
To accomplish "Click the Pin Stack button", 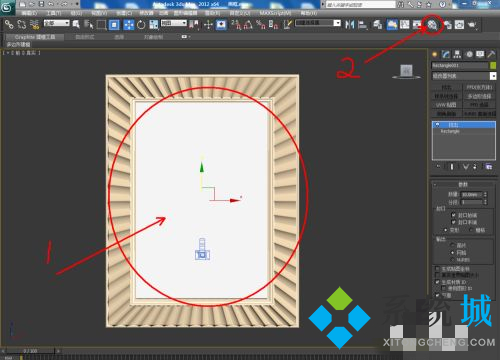I will click(x=438, y=166).
